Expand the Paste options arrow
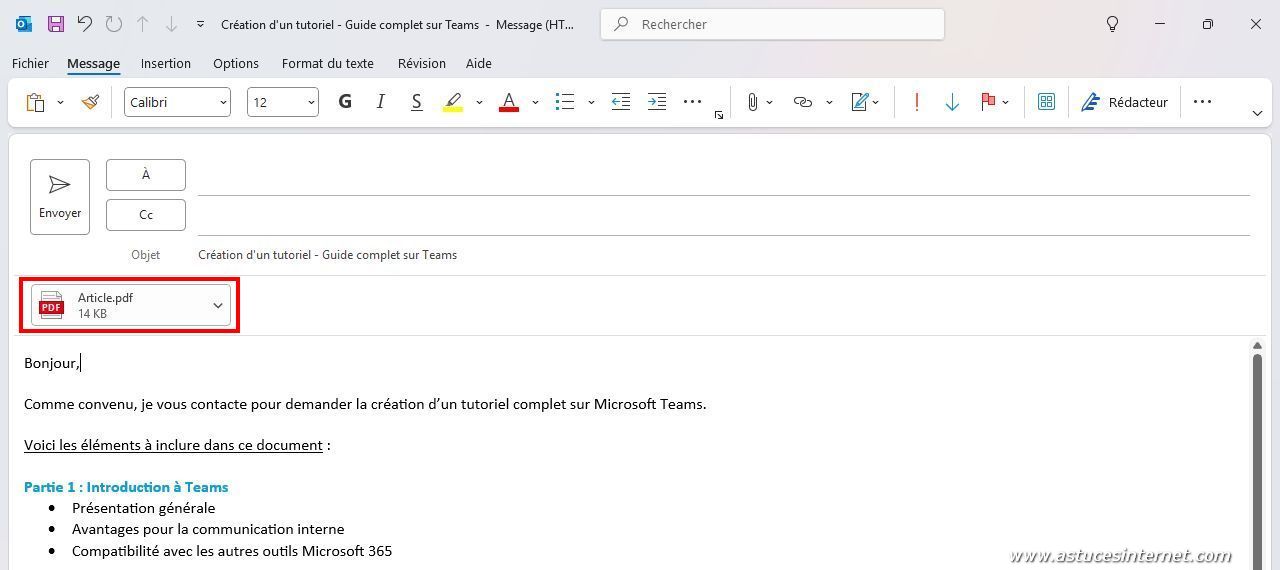1280x570 pixels. point(60,102)
